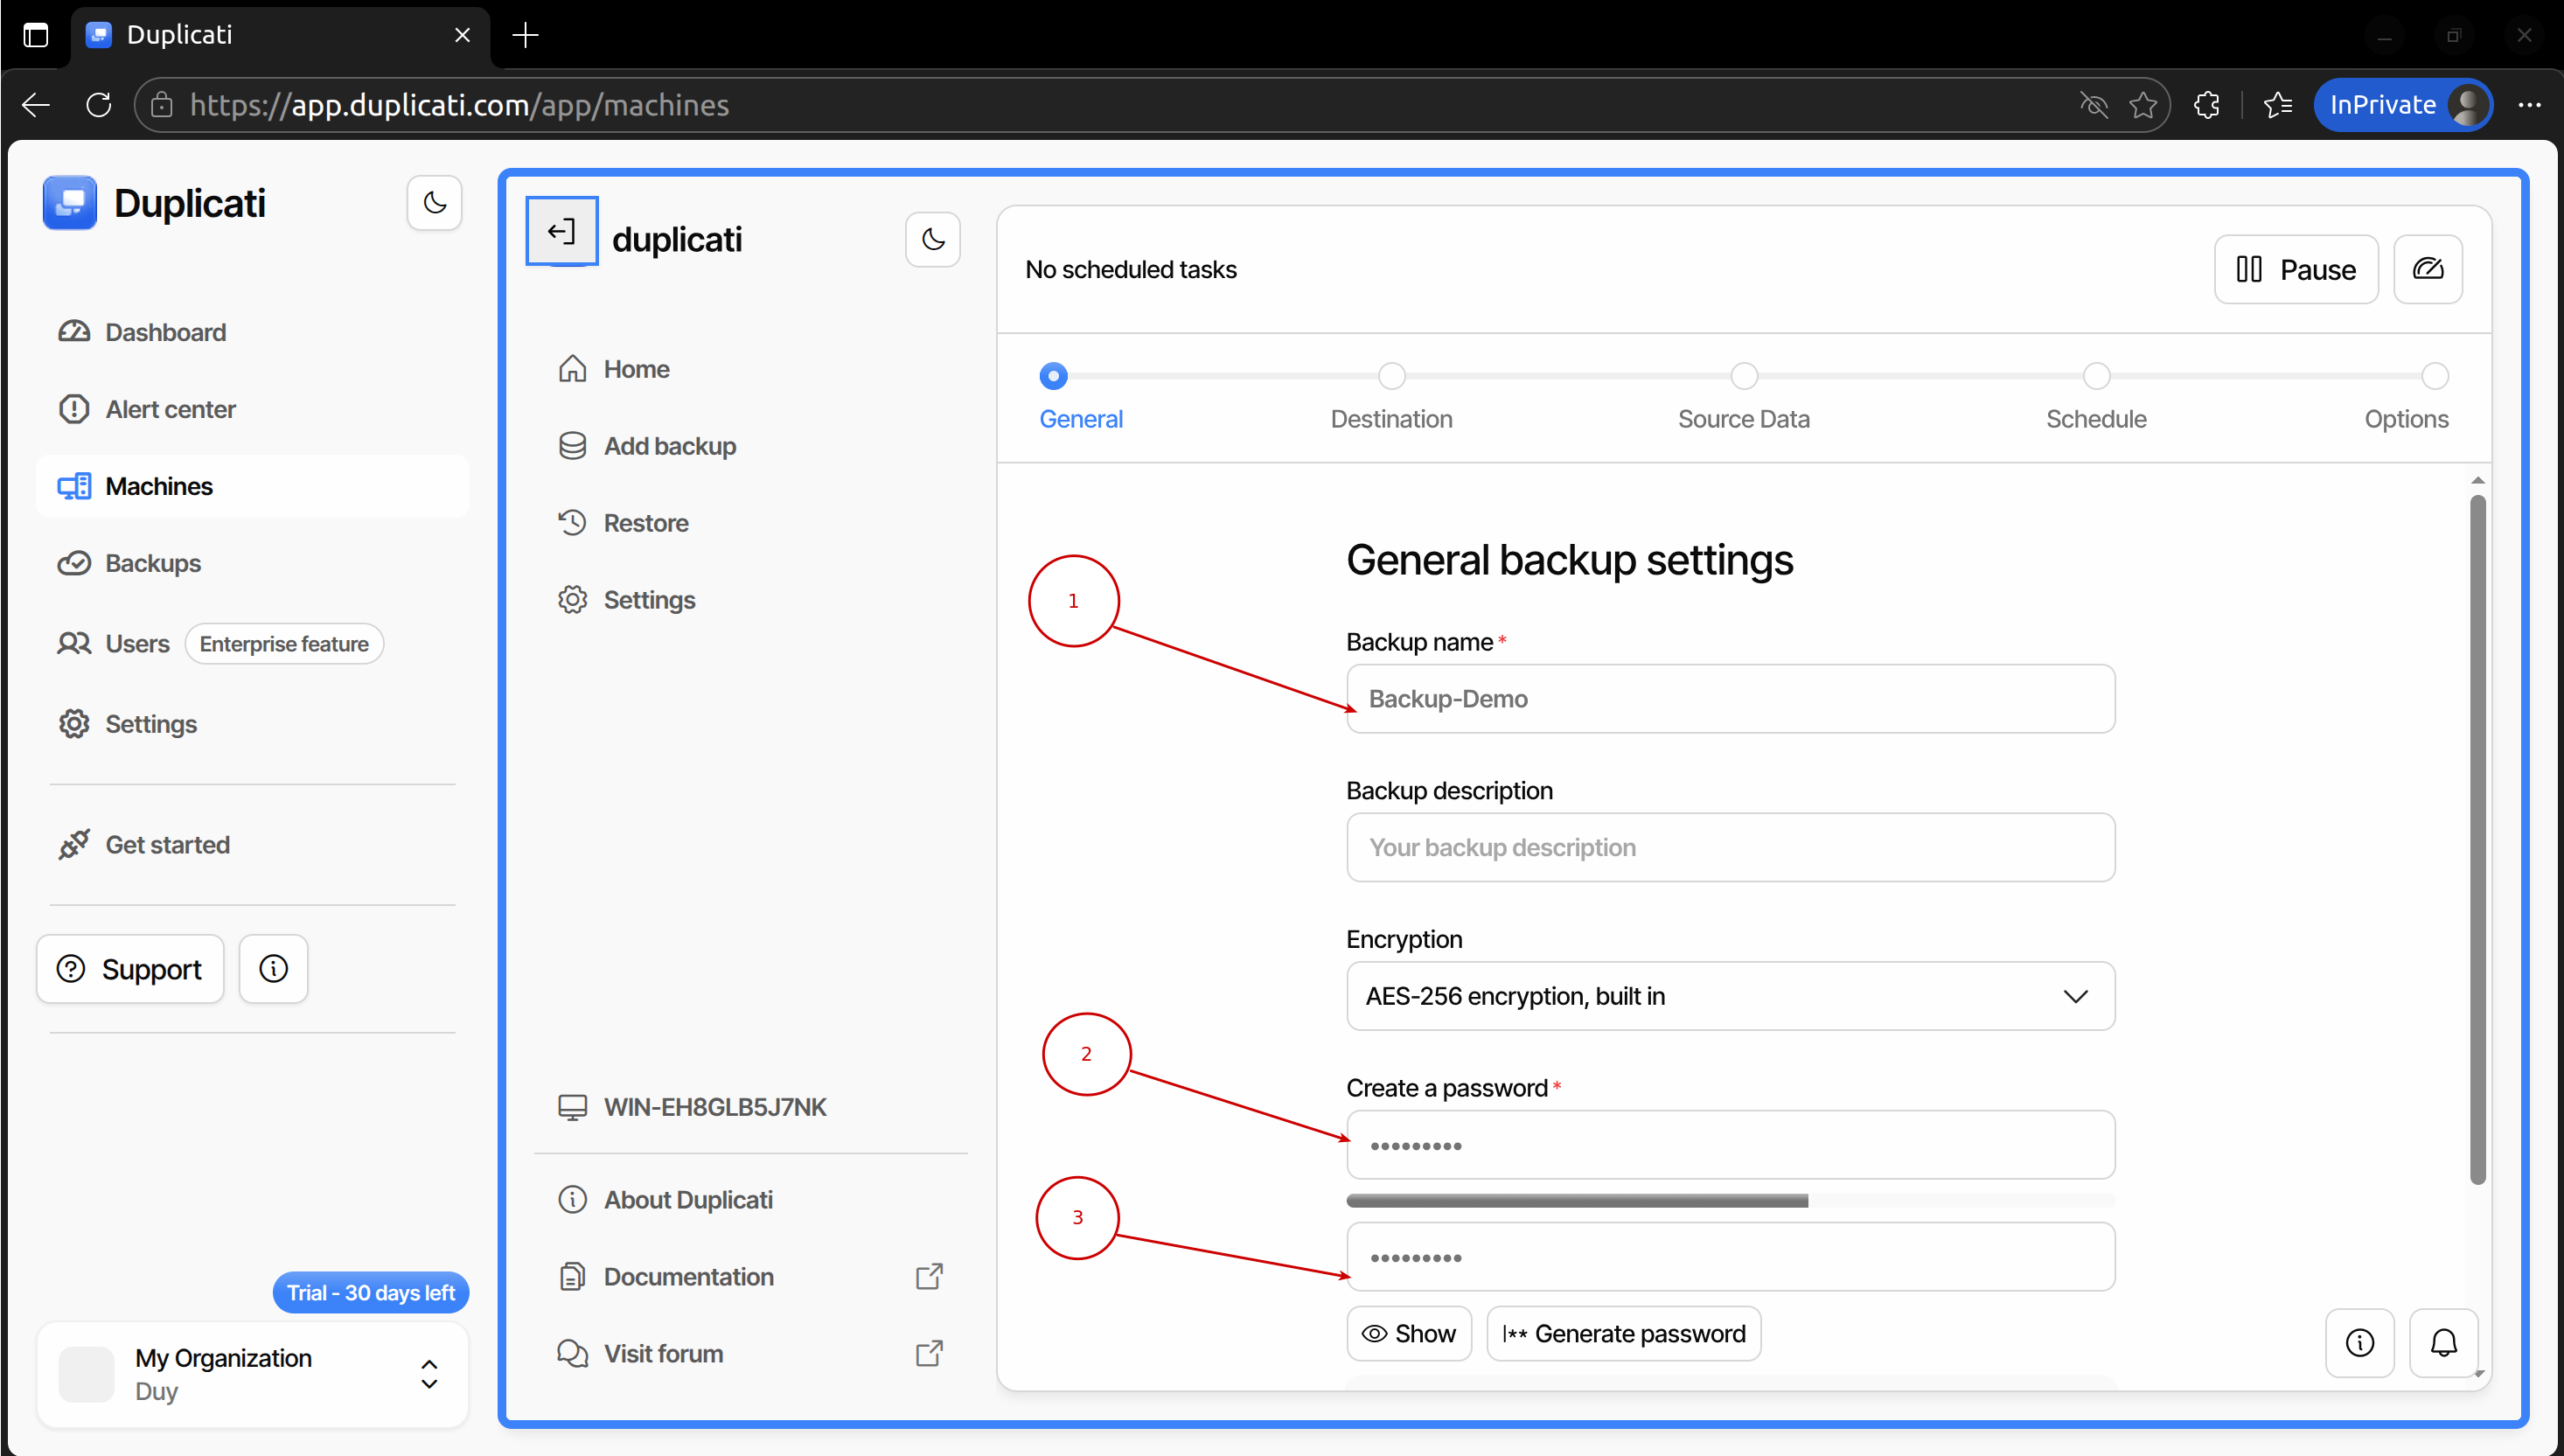This screenshot has width=2564, height=1456.
Task: Click the info icon near bell
Action: 2359,1343
